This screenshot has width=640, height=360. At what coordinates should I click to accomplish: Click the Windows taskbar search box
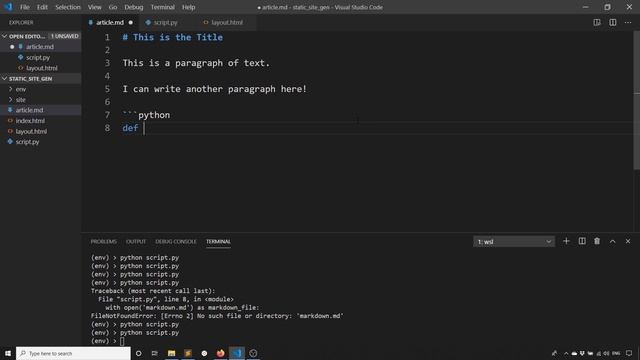pos(73,353)
